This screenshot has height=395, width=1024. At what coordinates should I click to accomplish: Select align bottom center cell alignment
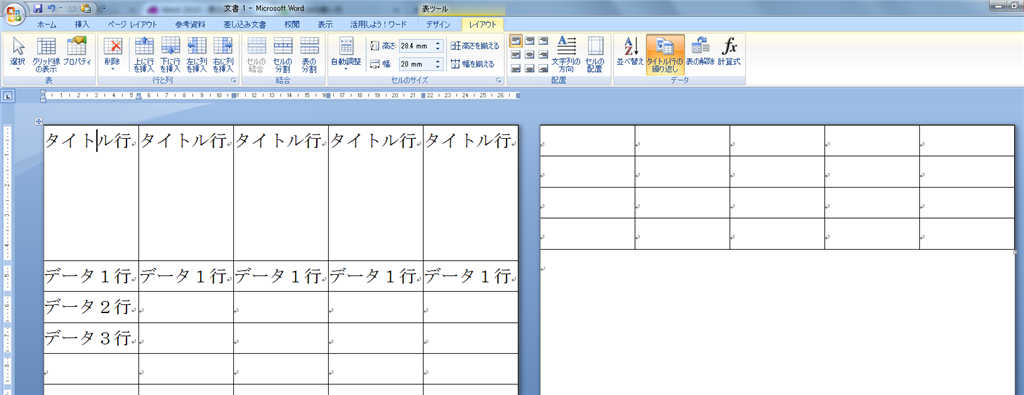click(x=530, y=69)
